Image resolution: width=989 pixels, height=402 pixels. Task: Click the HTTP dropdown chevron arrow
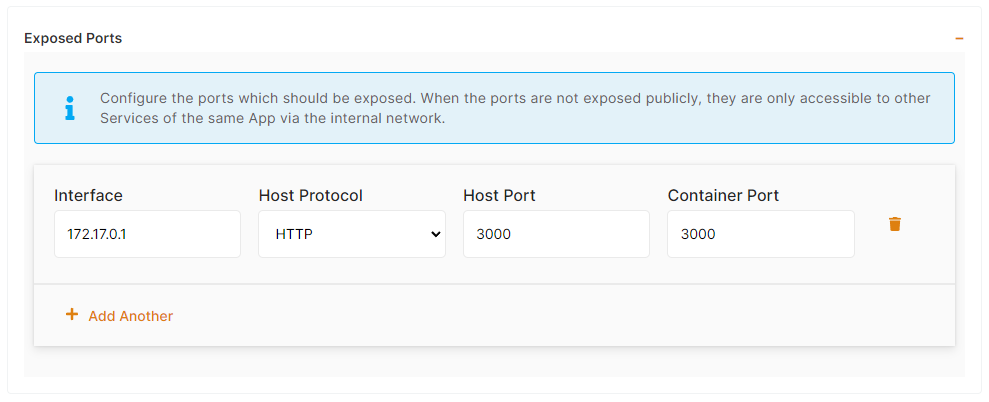tap(435, 234)
